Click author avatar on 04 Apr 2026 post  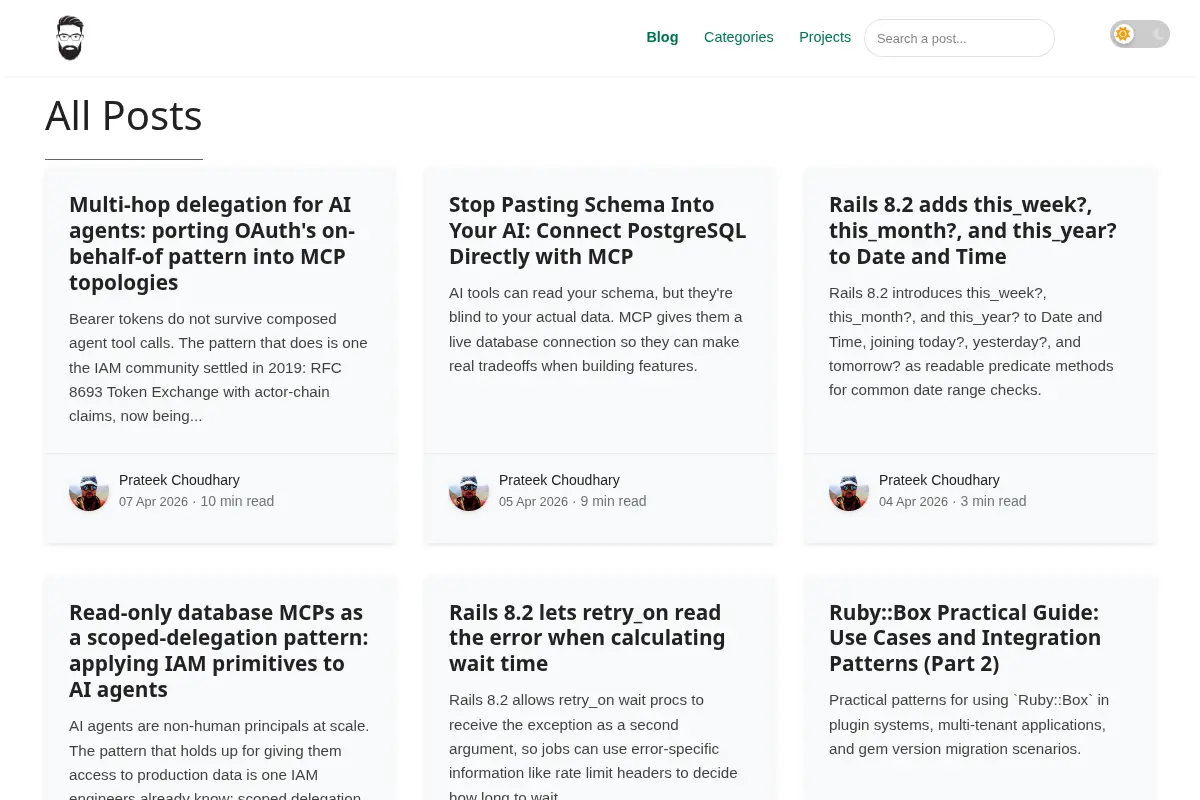[x=849, y=491]
